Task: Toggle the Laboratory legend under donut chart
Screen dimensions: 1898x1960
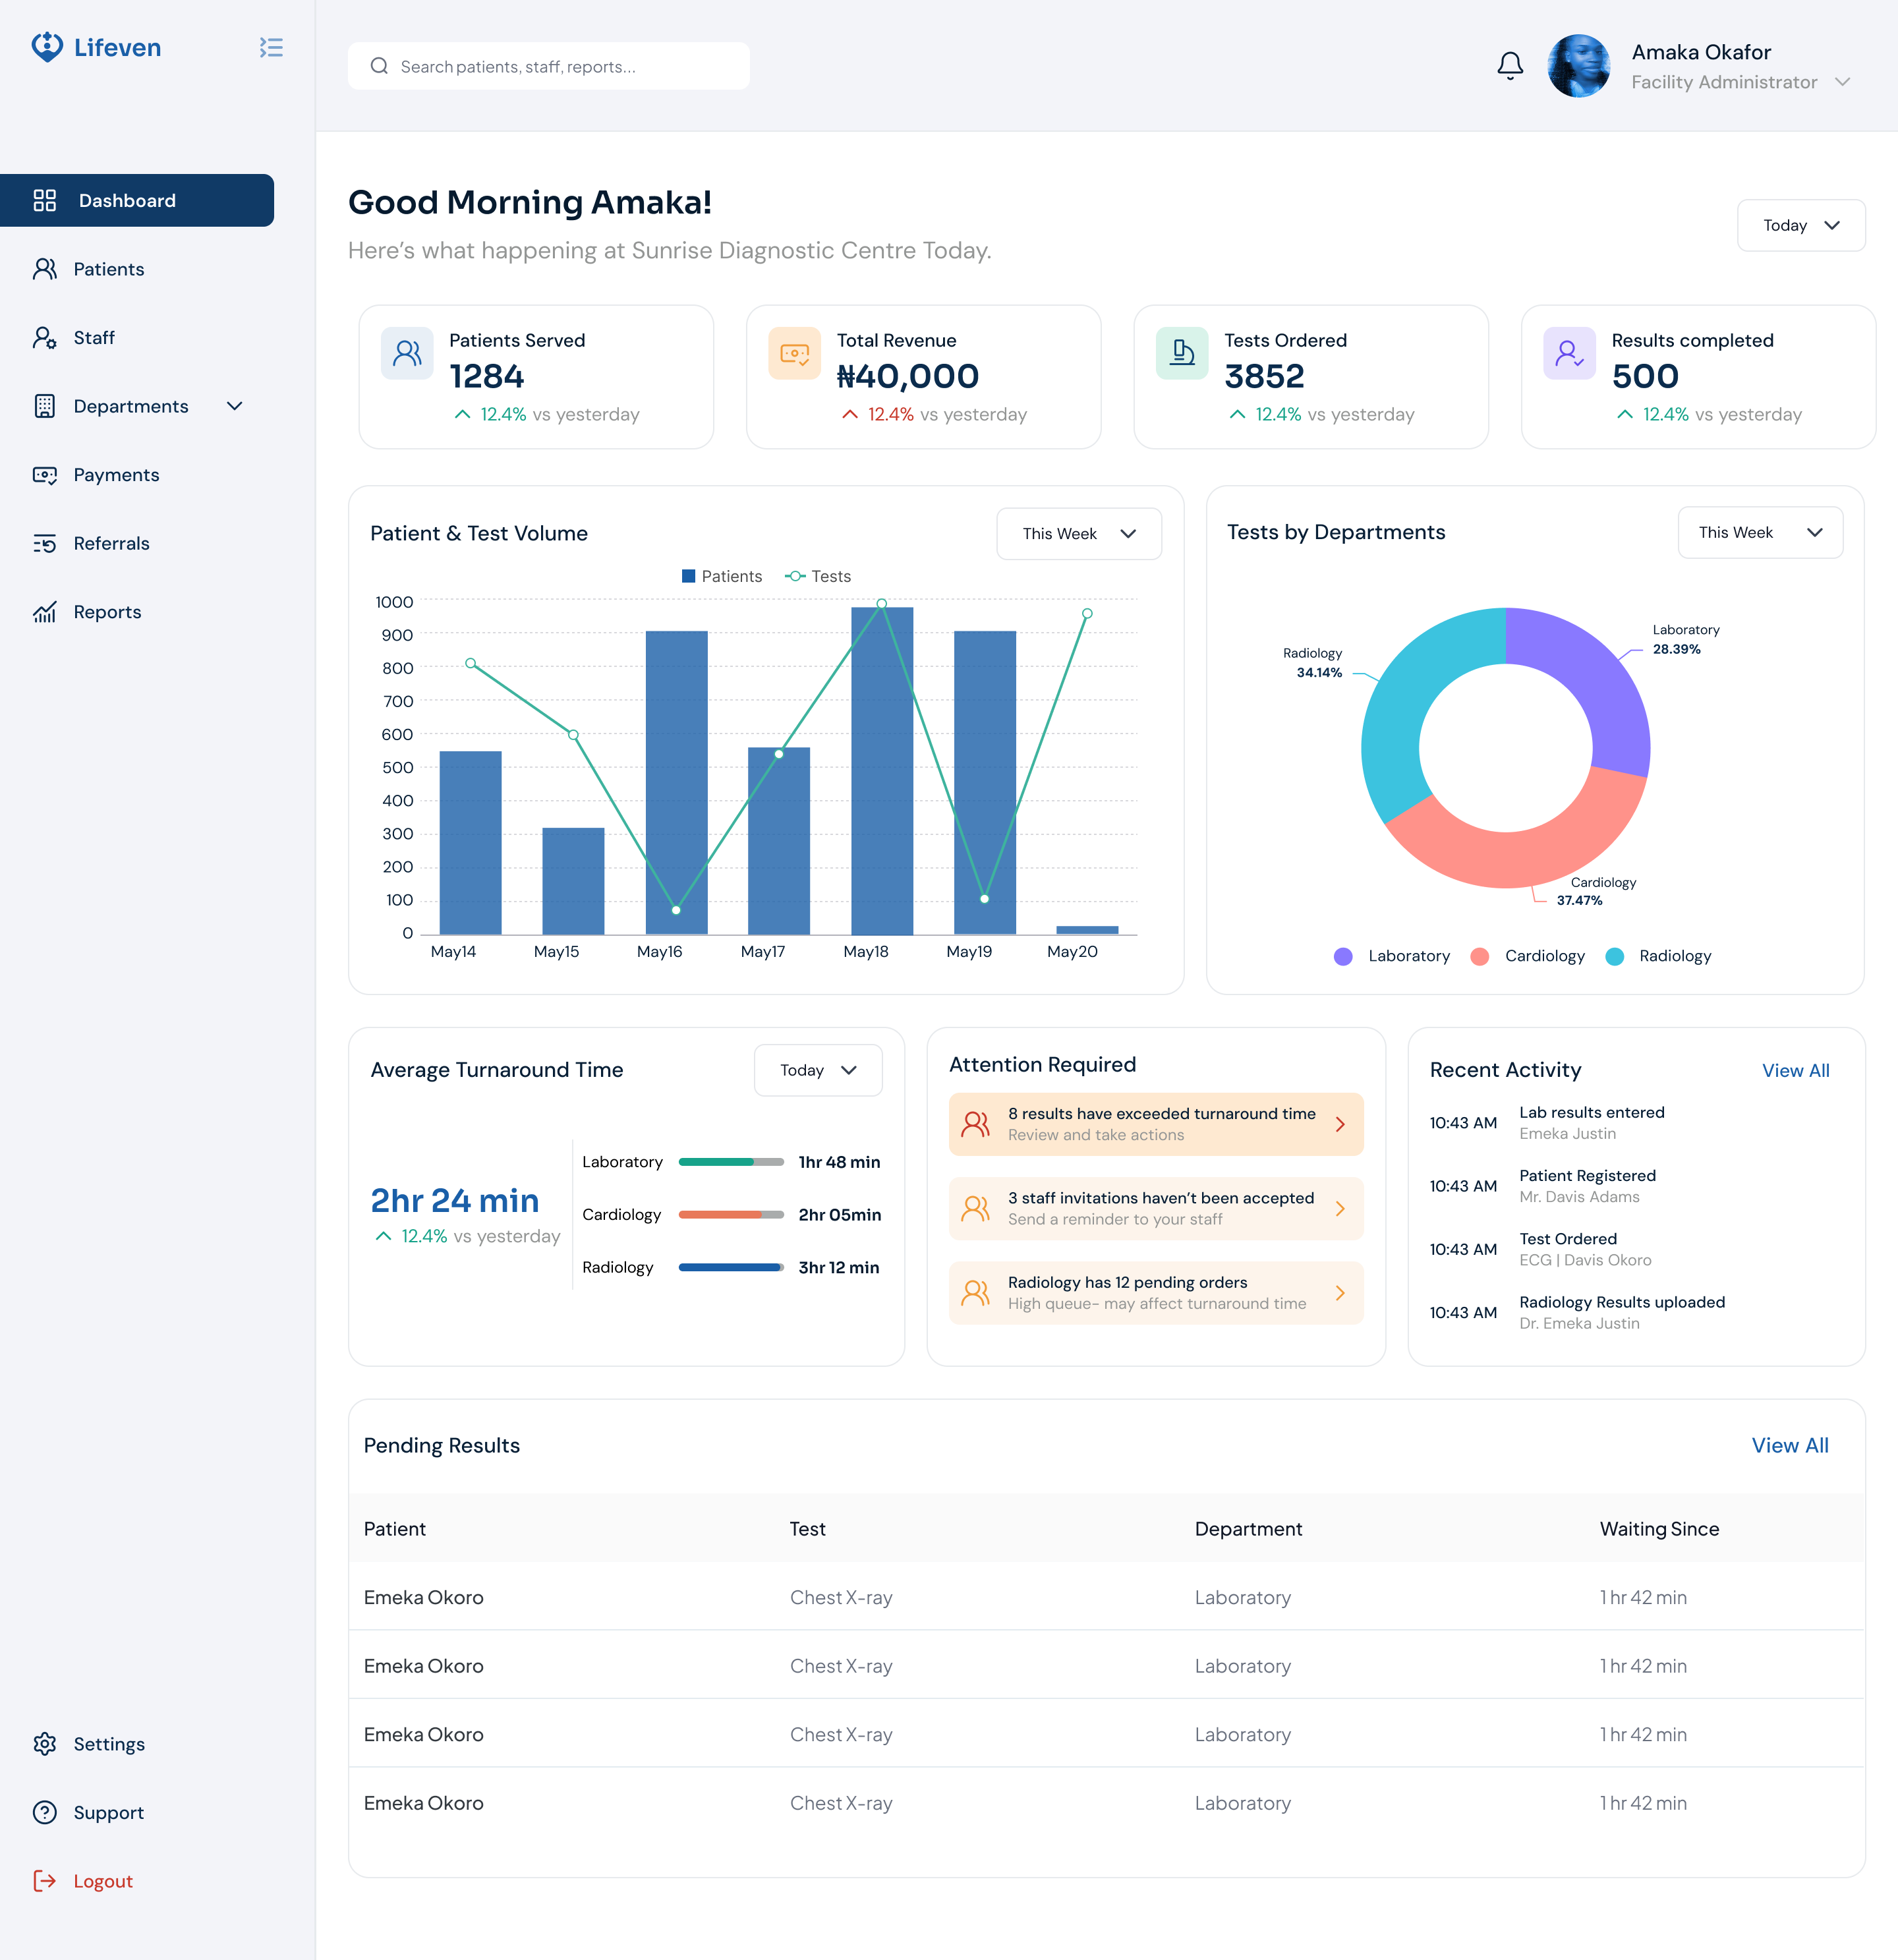Action: pyautogui.click(x=1392, y=956)
